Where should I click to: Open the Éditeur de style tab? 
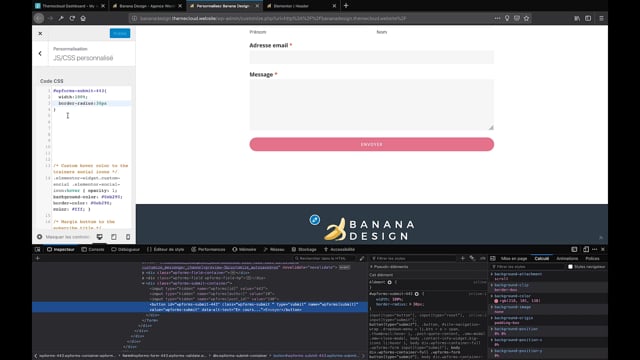coord(166,249)
